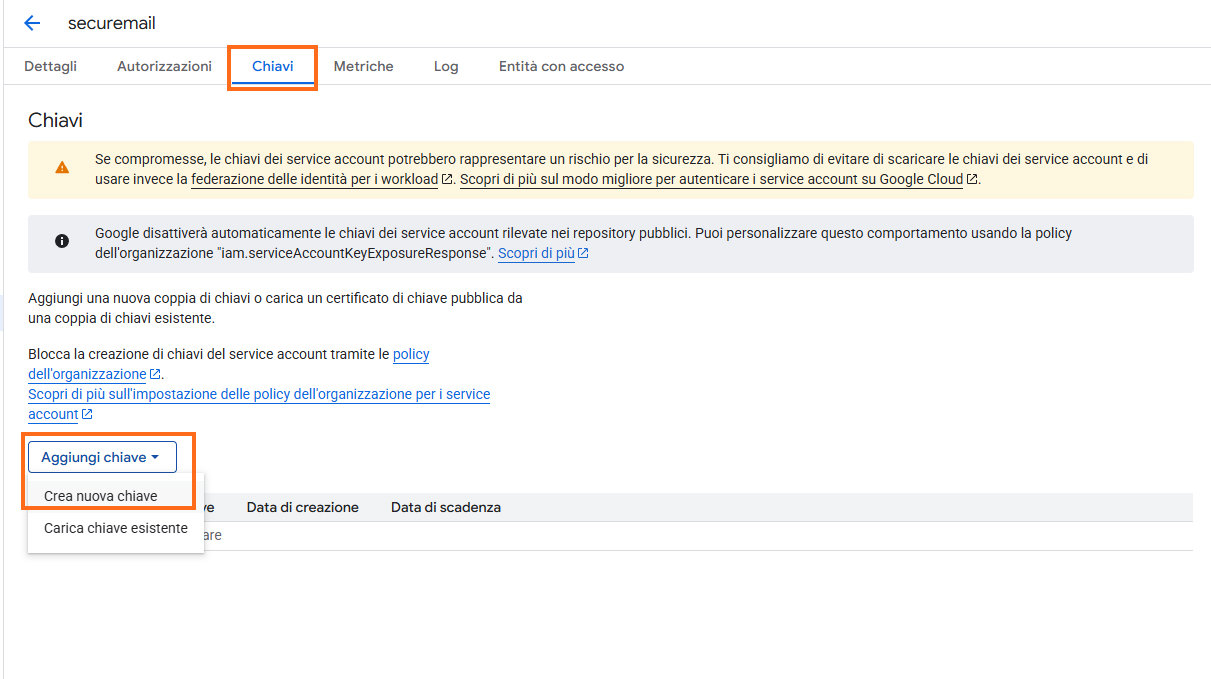The width and height of the screenshot is (1211, 679).
Task: Select Crea nuova chiave from menu
Action: [101, 496]
